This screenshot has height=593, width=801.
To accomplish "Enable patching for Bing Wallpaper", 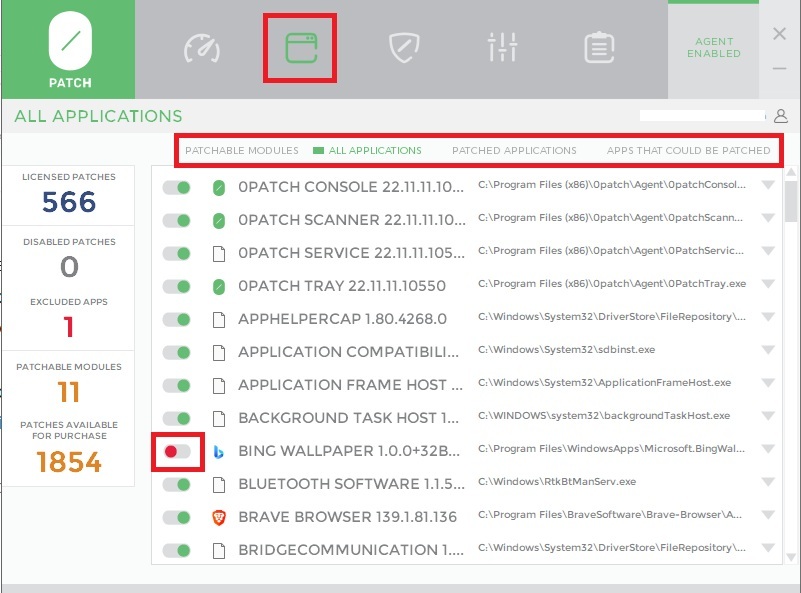I will [x=177, y=452].
